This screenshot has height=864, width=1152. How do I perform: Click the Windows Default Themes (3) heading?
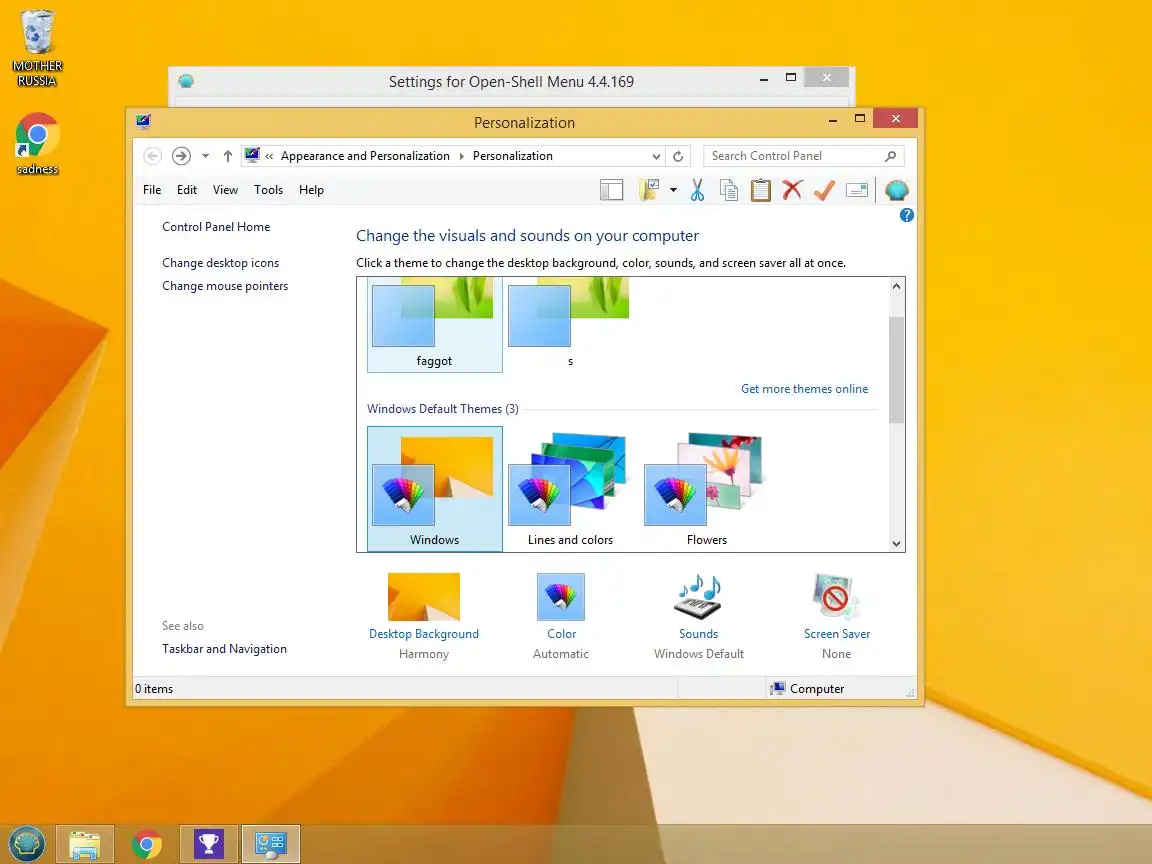[443, 408]
